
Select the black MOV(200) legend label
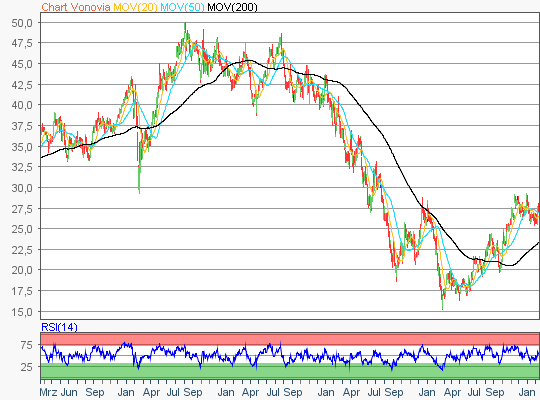click(x=232, y=7)
